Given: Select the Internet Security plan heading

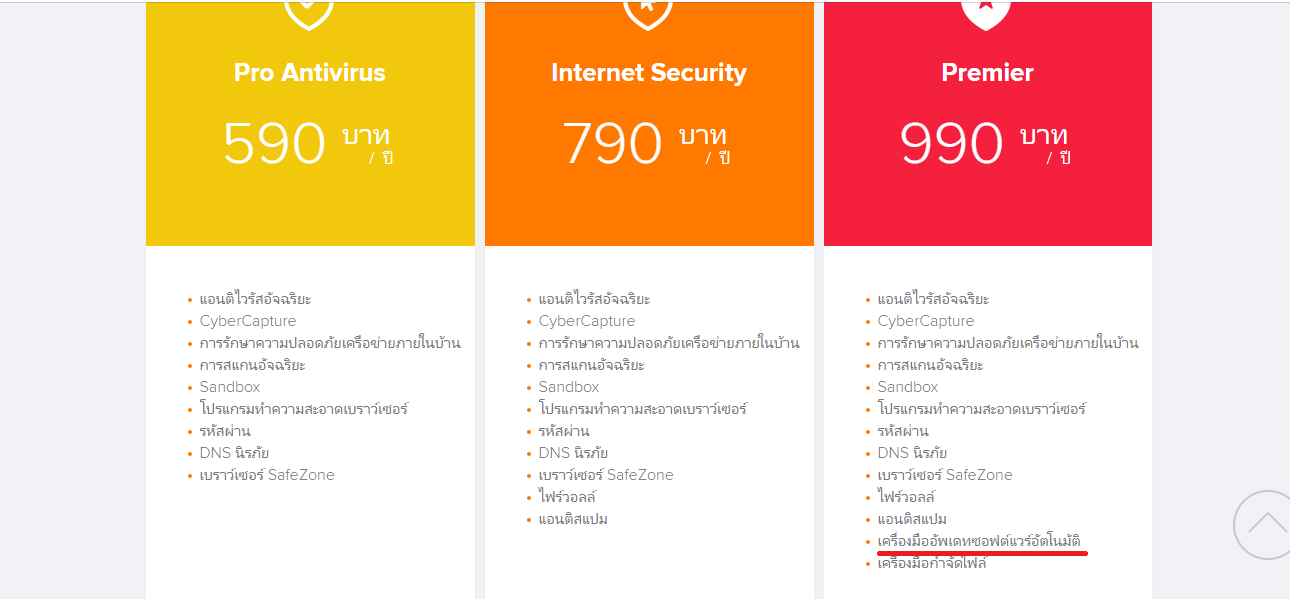Looking at the screenshot, I should 648,72.
